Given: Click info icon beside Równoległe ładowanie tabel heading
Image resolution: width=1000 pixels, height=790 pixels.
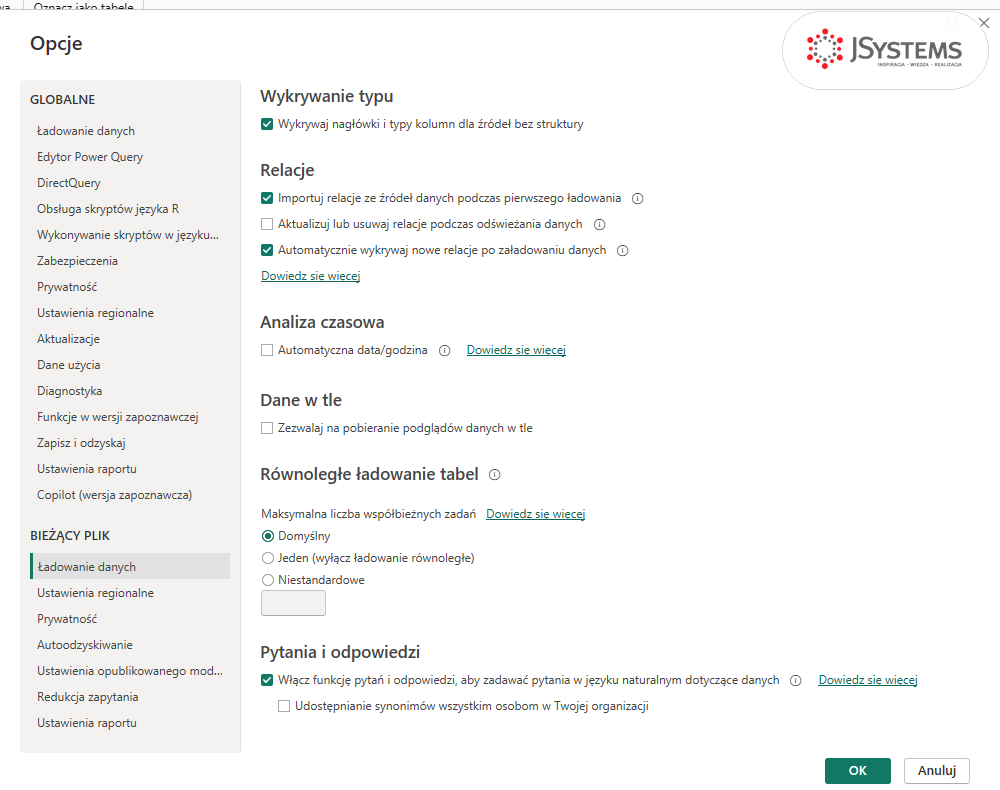Looking at the screenshot, I should pos(494,474).
